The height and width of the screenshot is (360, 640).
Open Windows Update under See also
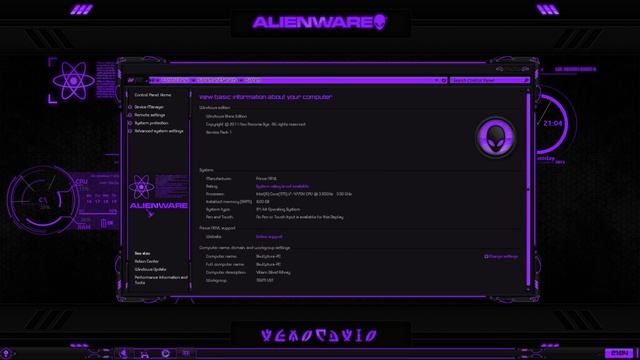pos(150,269)
